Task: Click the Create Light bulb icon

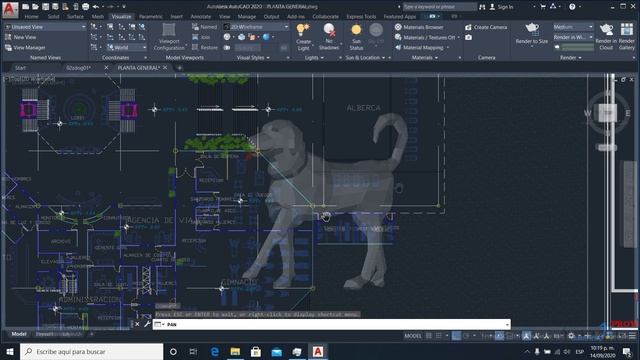Action: [303, 29]
